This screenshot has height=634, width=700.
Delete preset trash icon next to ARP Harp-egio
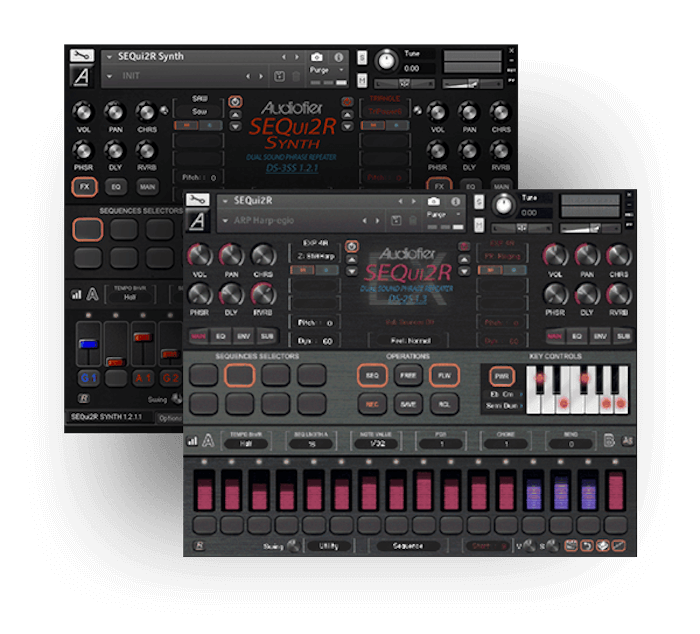tap(413, 220)
